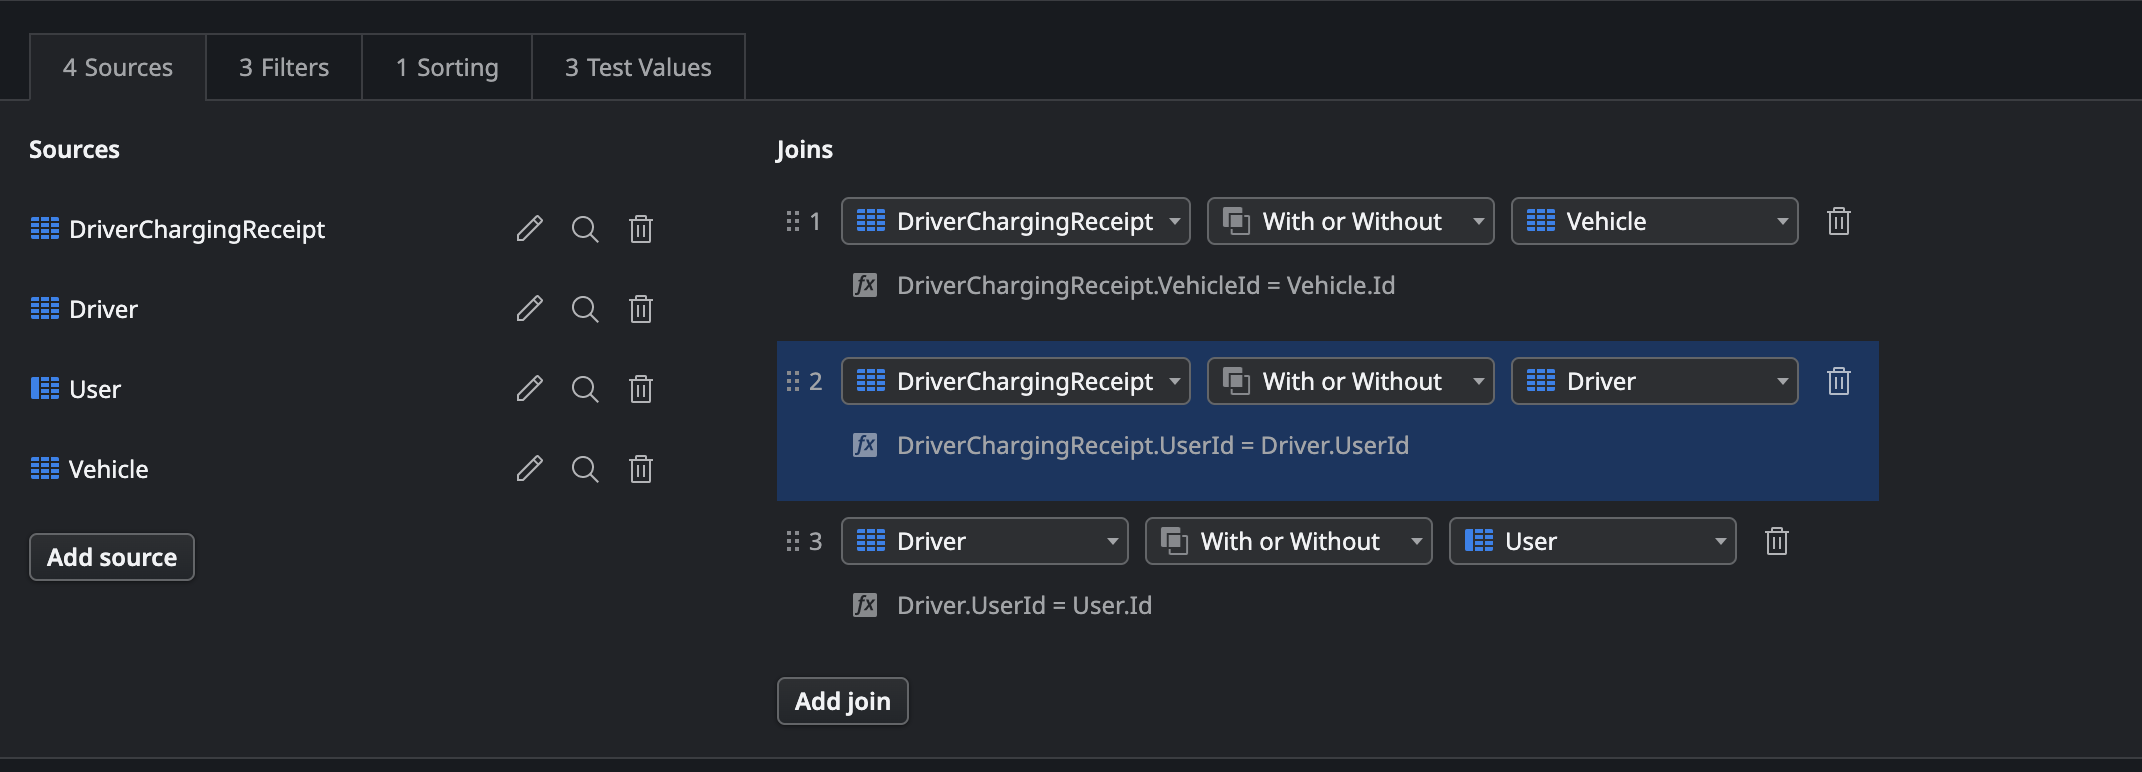Viewport: 2142px width, 772px height.
Task: Edit the DriverChargingReceipt source
Action: pyautogui.click(x=529, y=229)
